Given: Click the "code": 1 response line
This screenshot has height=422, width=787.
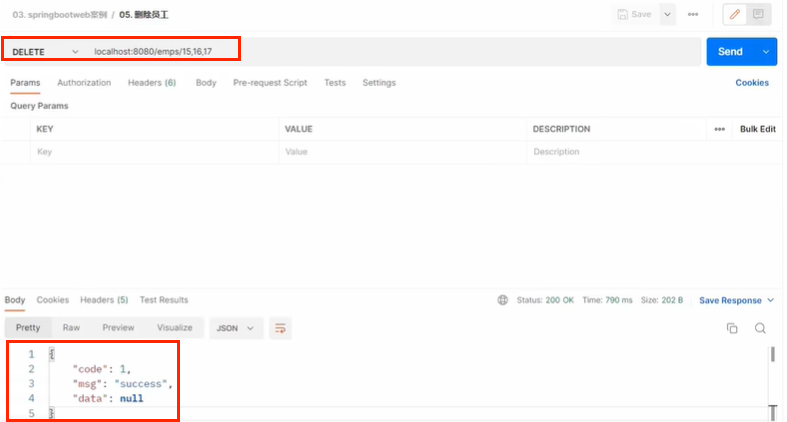Looking at the screenshot, I should 102,369.
